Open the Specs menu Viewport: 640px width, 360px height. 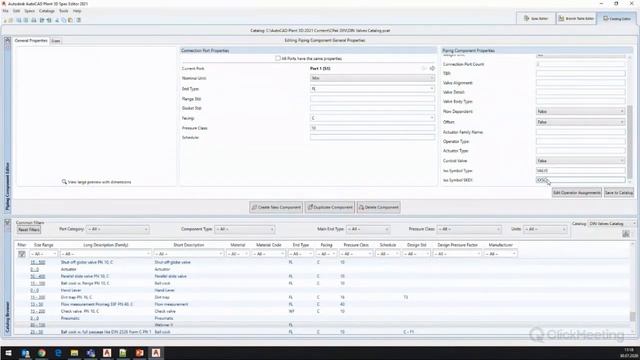pos(29,11)
